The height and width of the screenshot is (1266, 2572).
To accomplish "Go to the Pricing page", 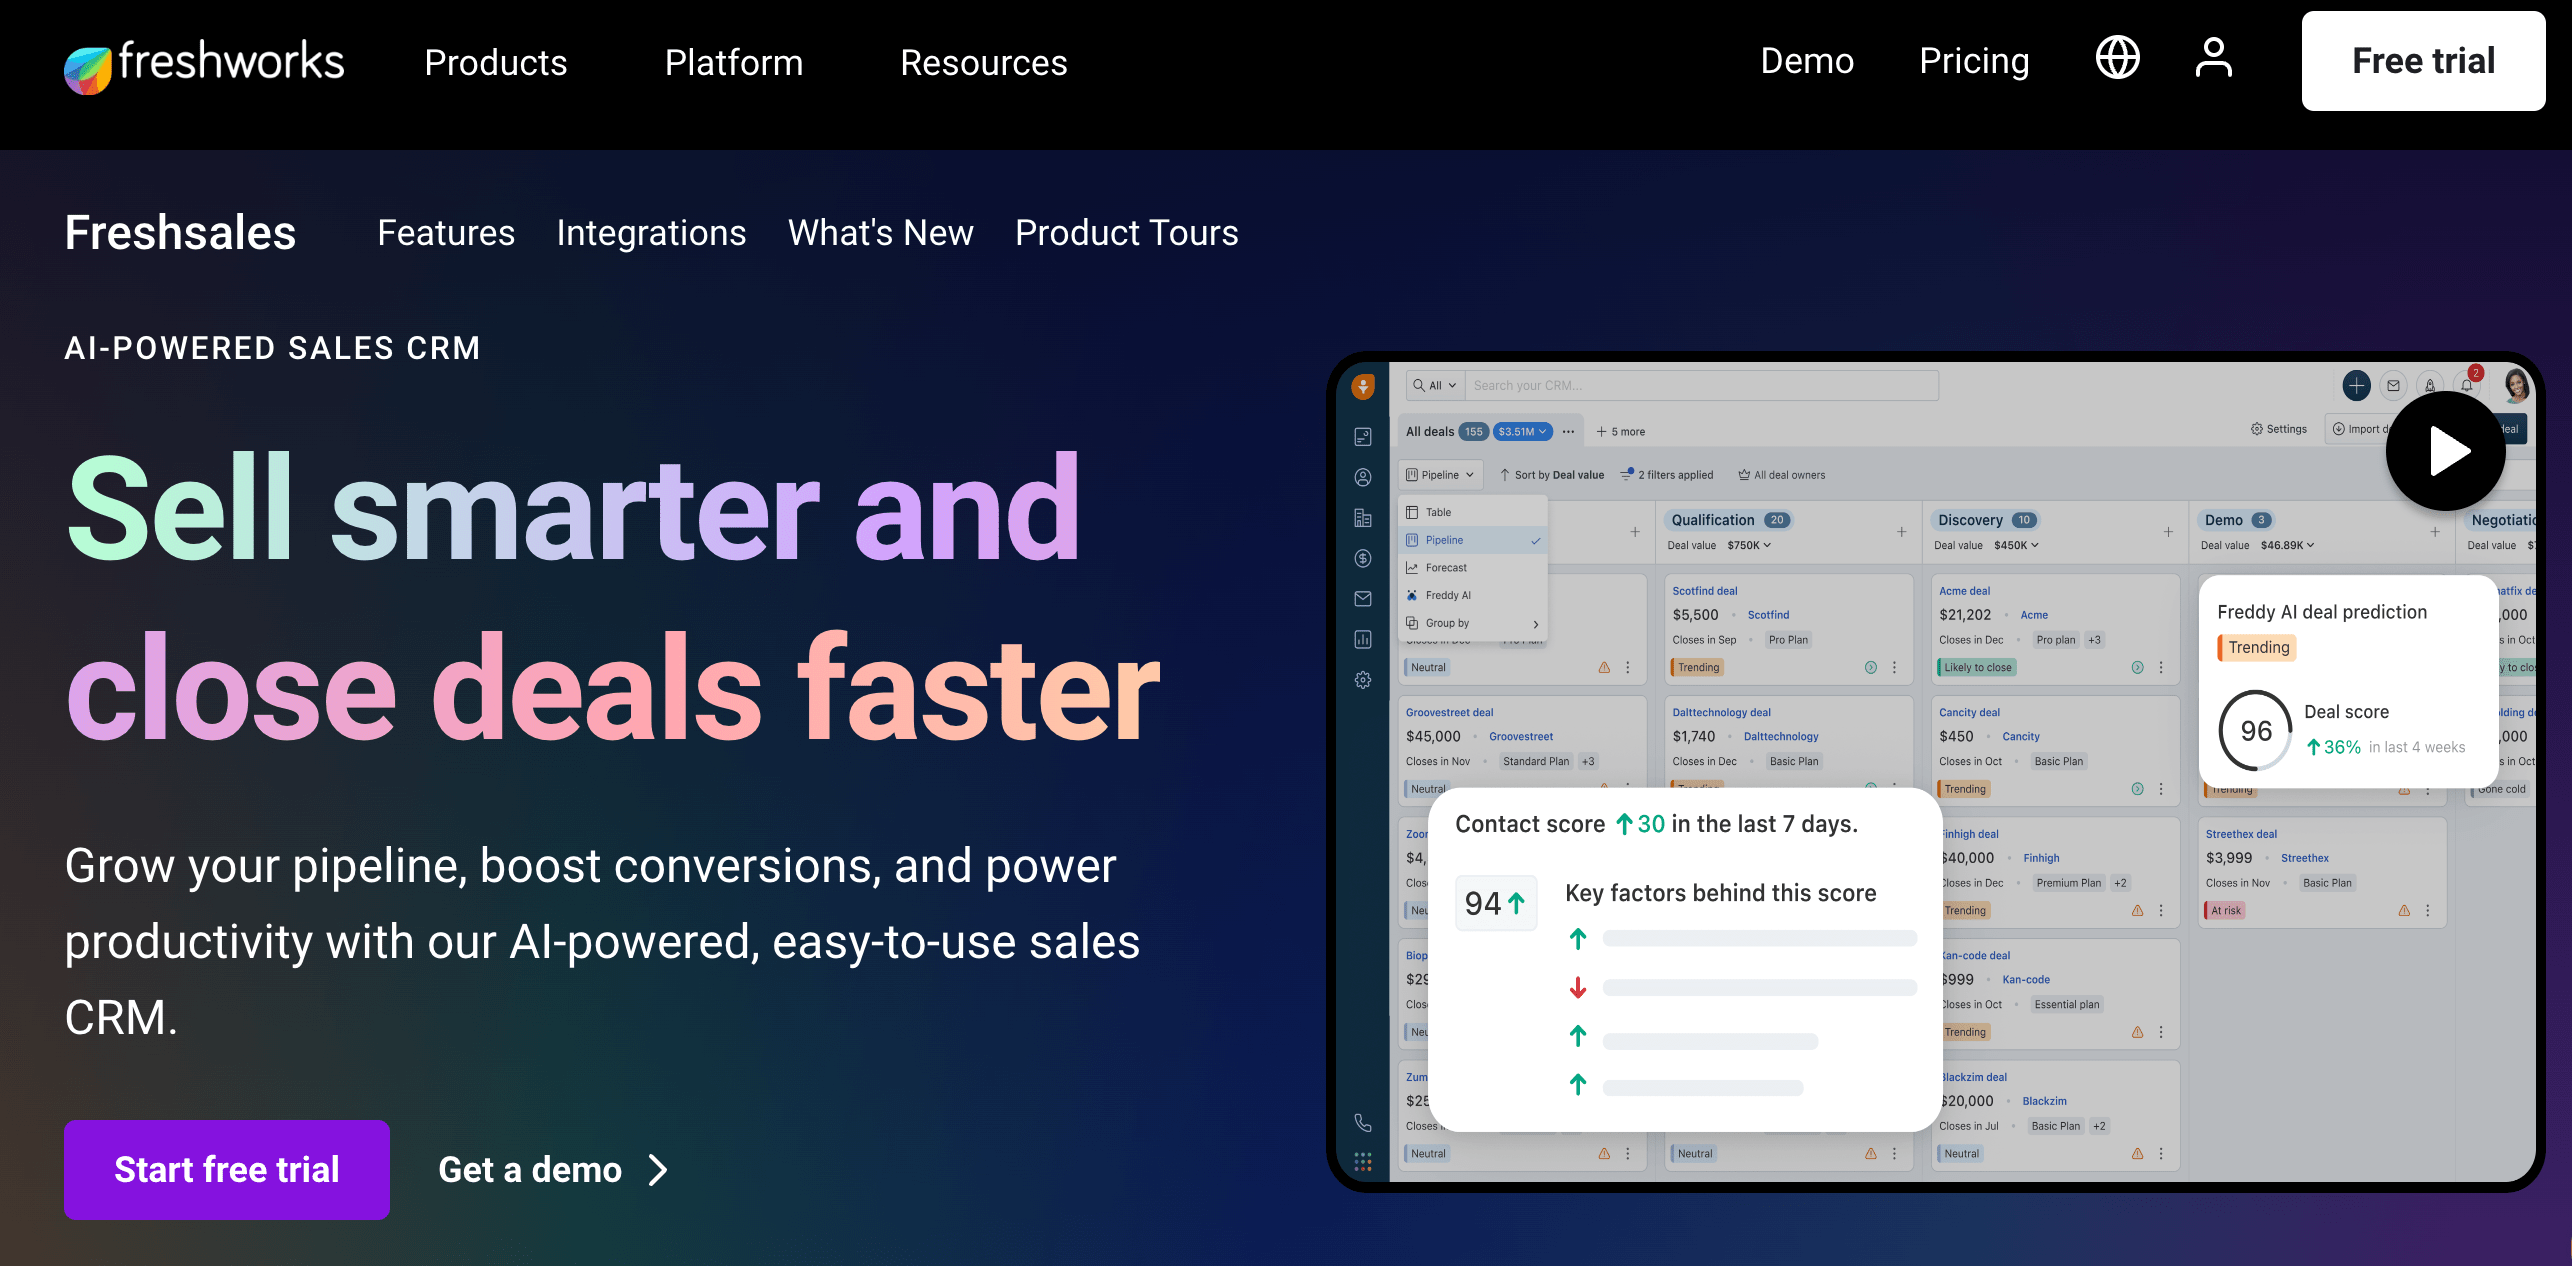I will click(1974, 61).
